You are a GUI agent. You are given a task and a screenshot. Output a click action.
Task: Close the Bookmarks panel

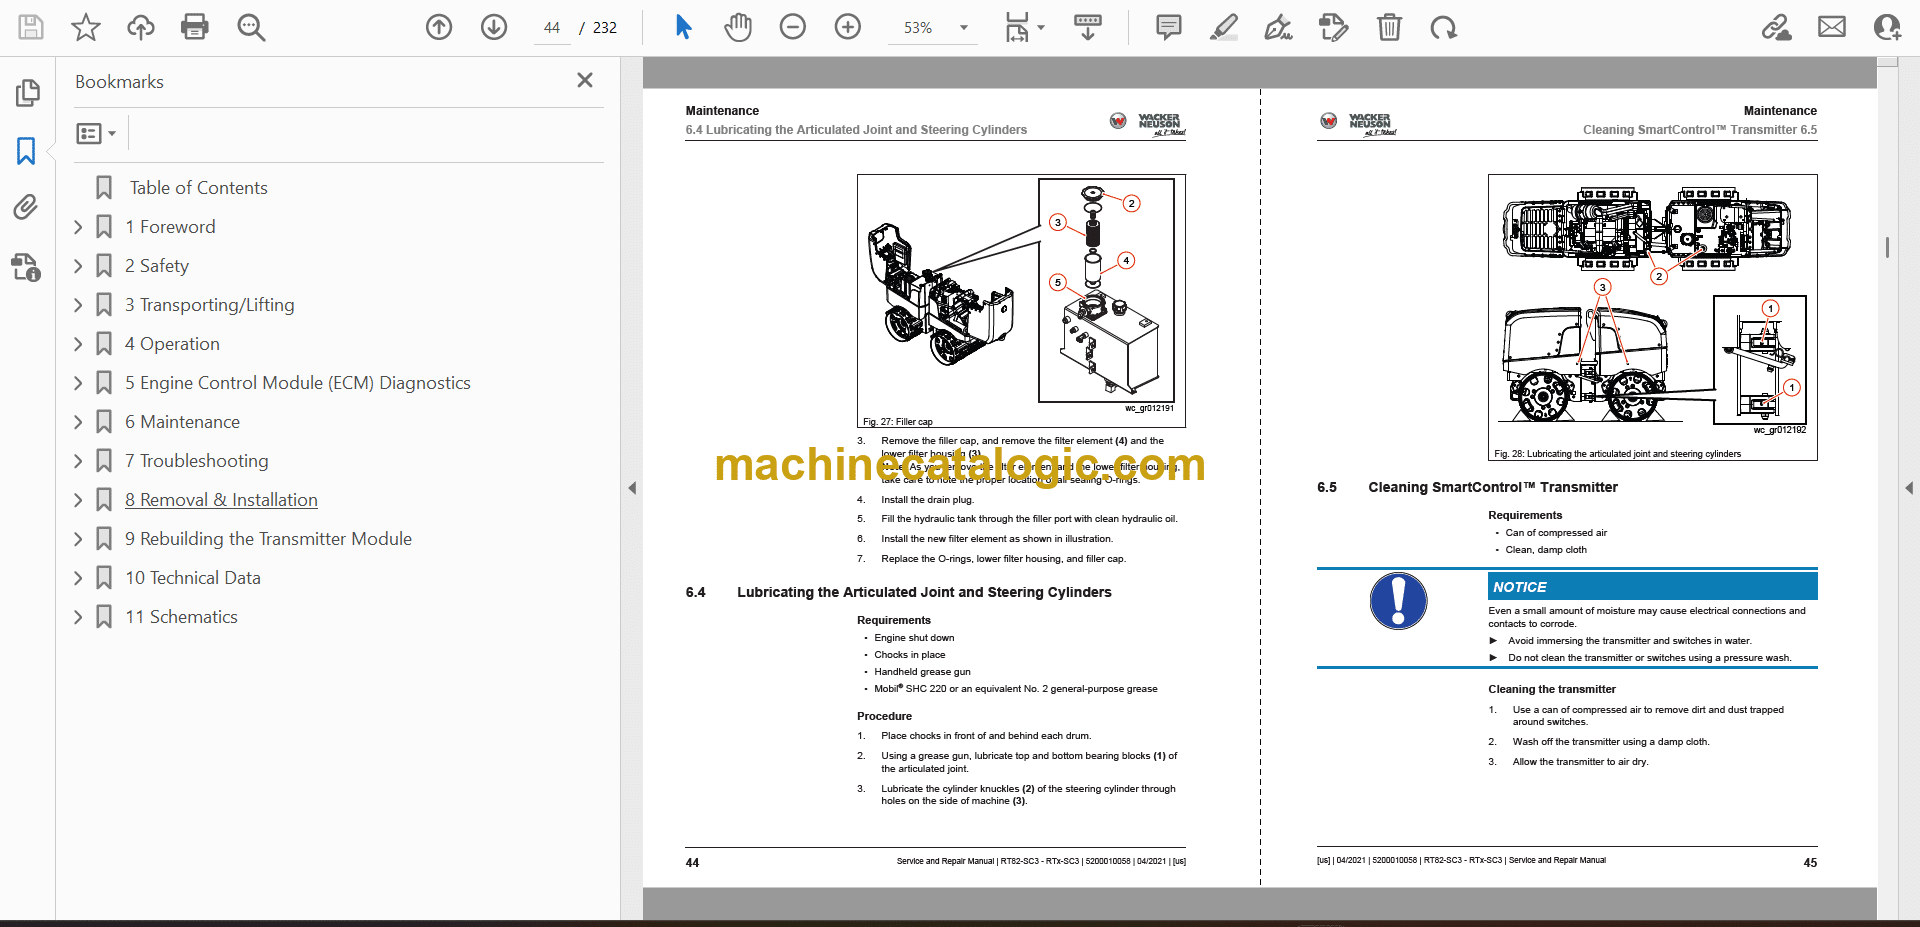[x=585, y=80]
